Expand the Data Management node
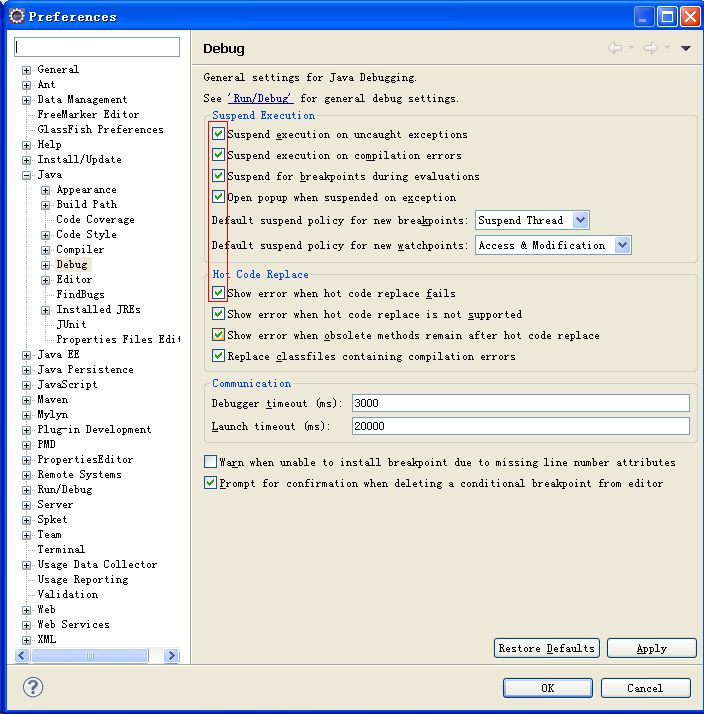 [26, 100]
